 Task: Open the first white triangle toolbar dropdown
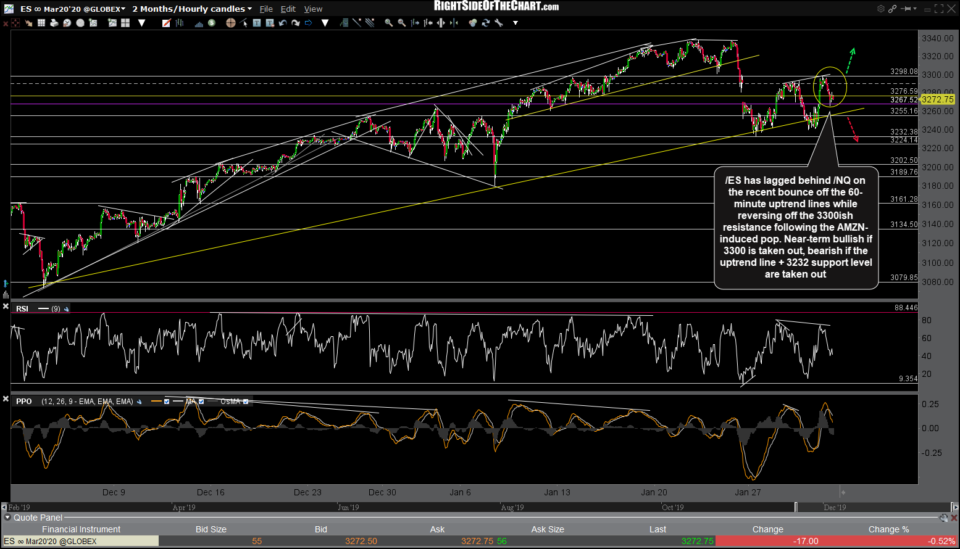(141, 23)
